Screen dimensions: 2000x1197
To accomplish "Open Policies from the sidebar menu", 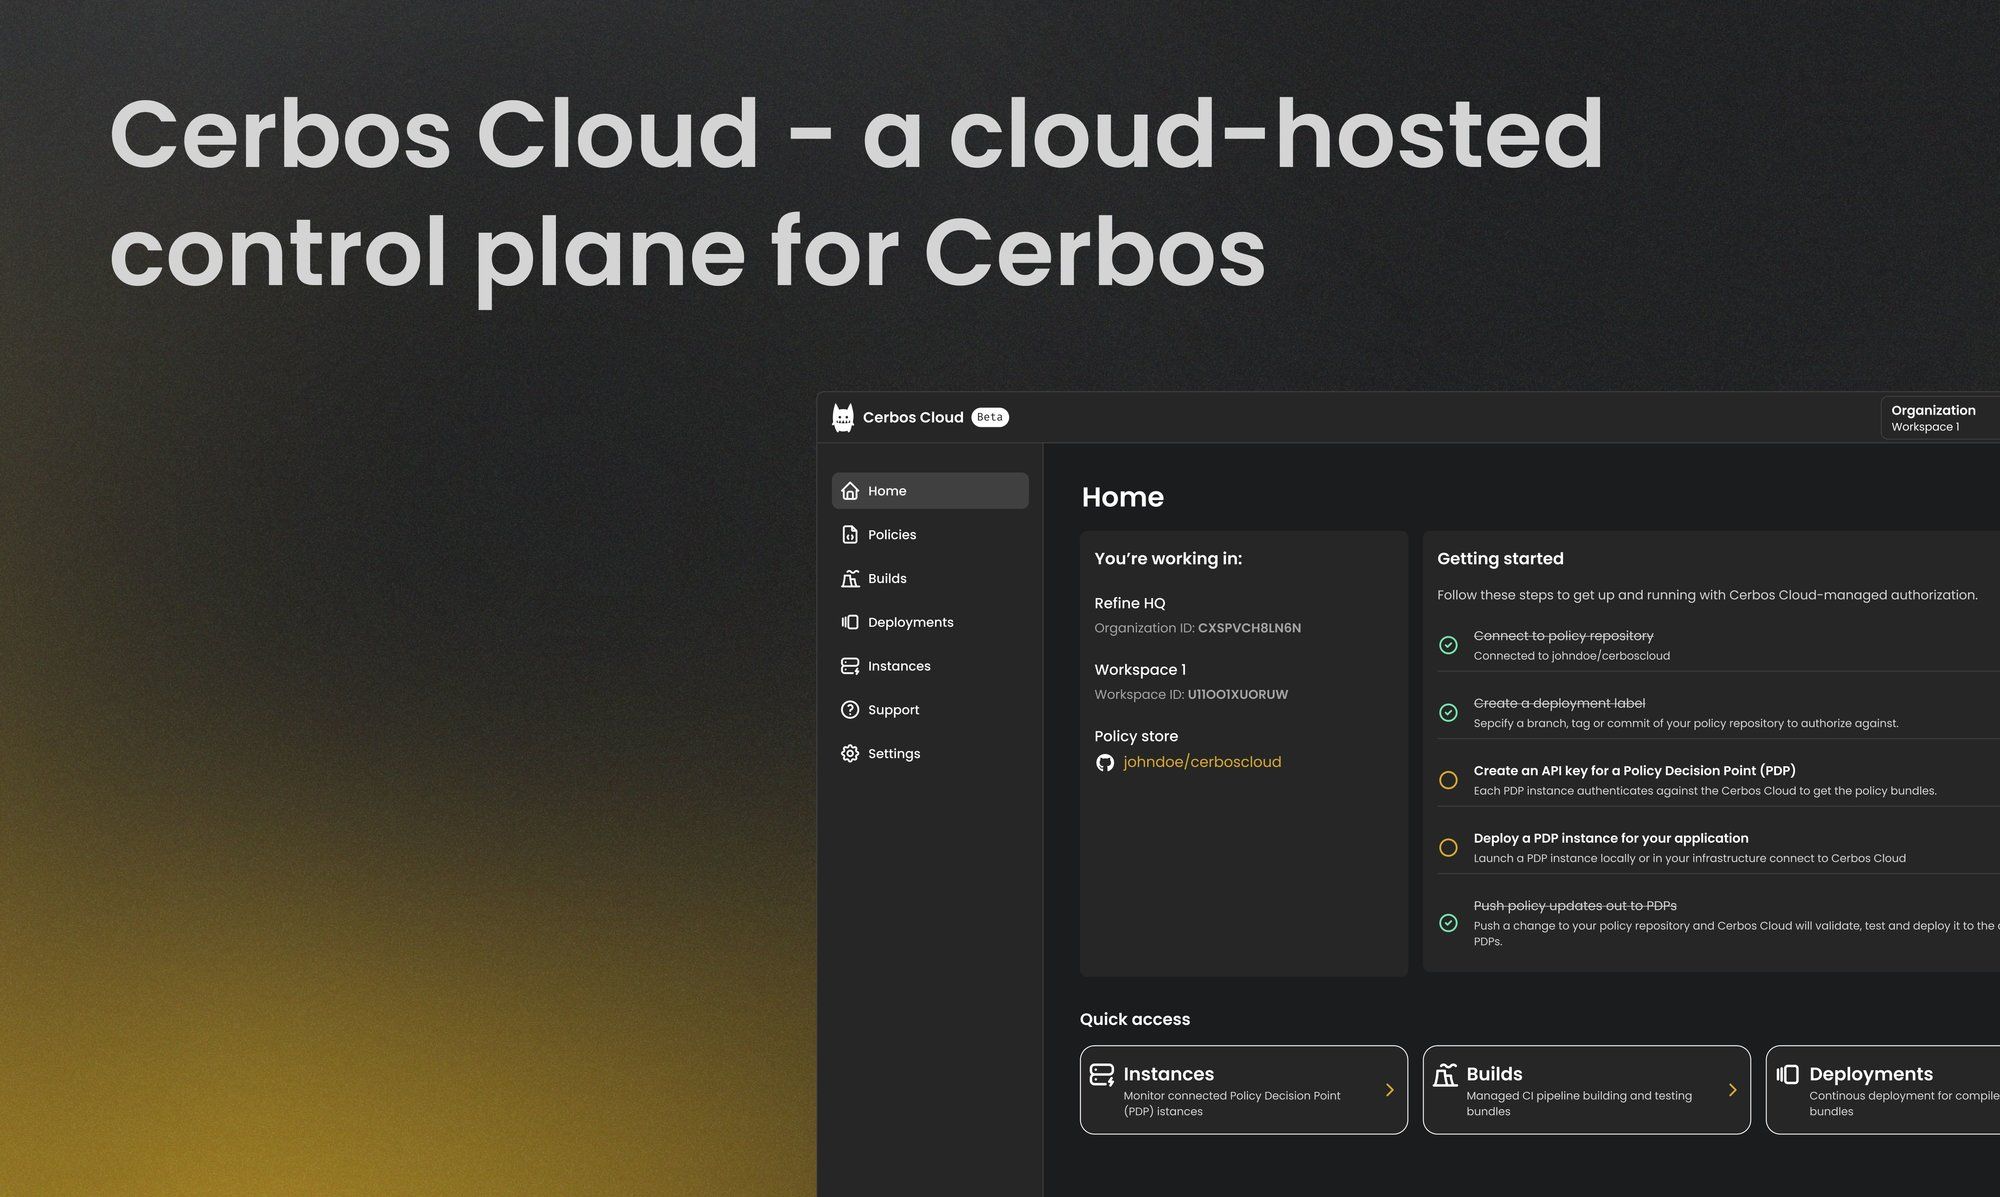I will point(930,535).
